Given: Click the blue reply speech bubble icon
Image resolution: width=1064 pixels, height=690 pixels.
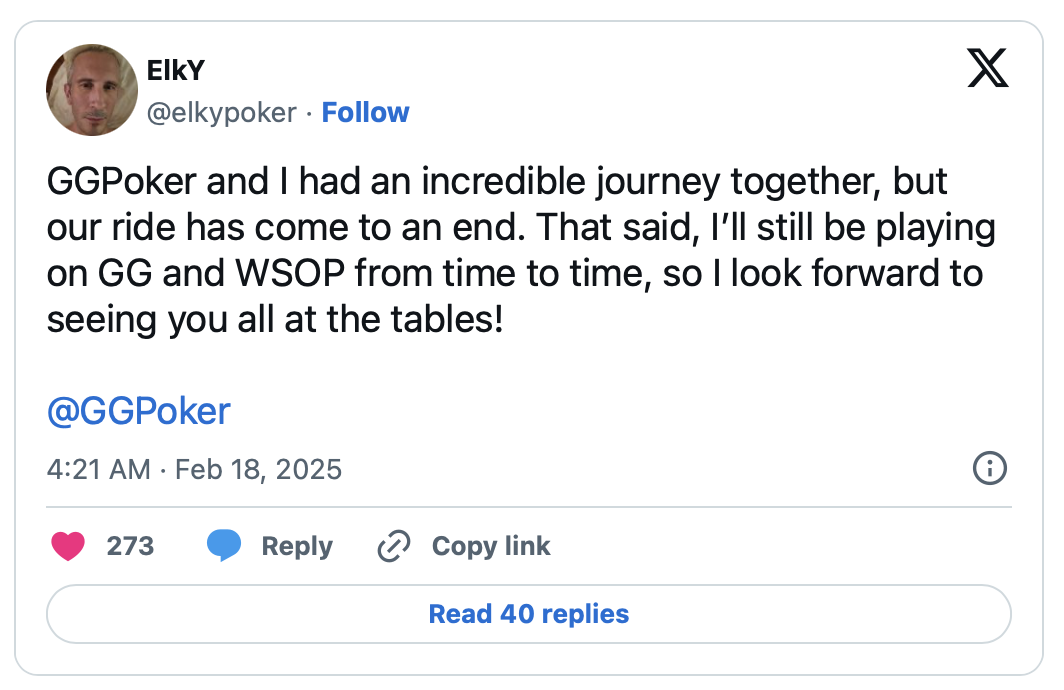Looking at the screenshot, I should pos(224,546).
